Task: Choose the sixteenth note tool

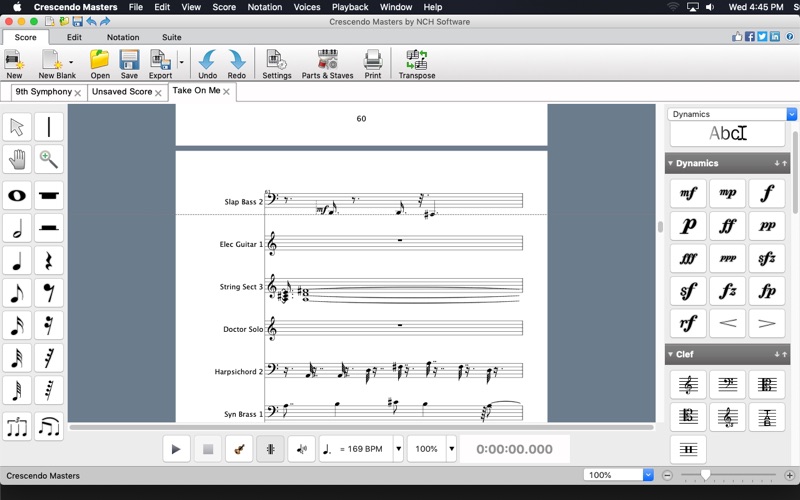Action: click(17, 326)
